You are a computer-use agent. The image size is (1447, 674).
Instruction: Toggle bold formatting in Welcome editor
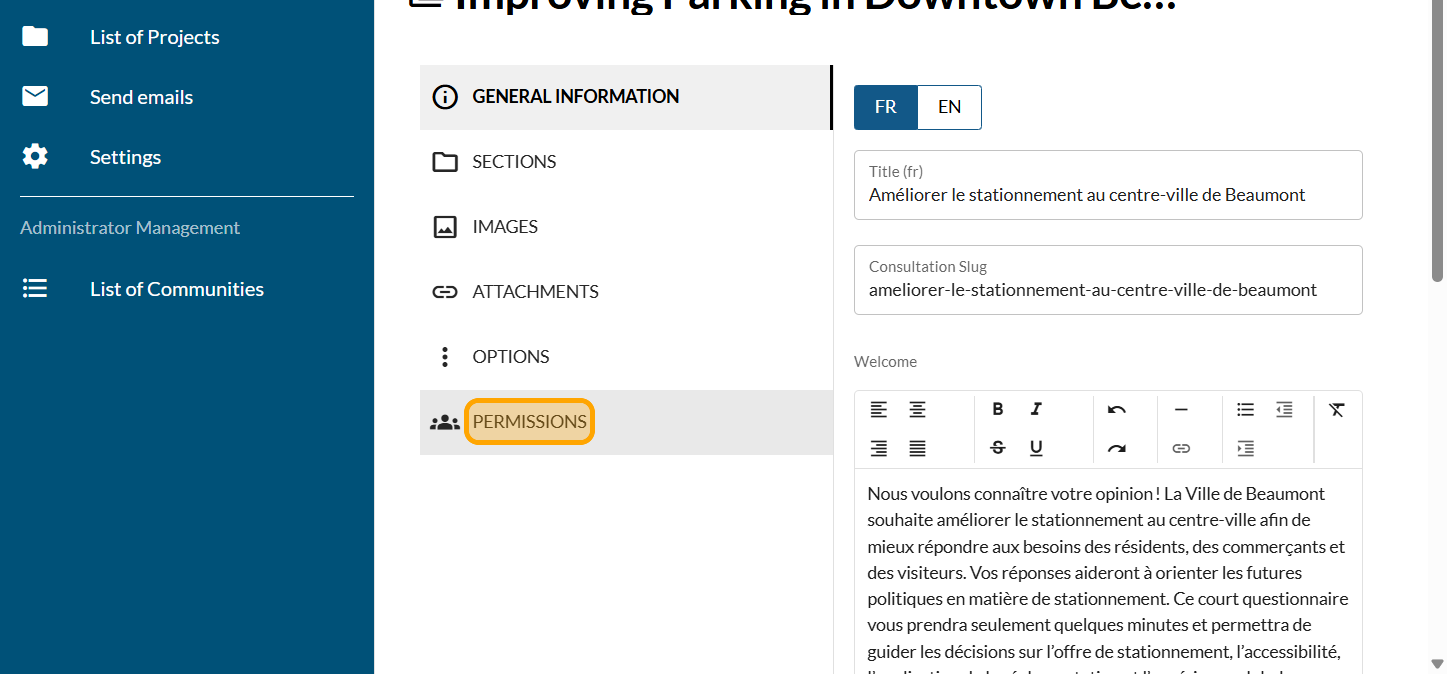(x=997, y=409)
